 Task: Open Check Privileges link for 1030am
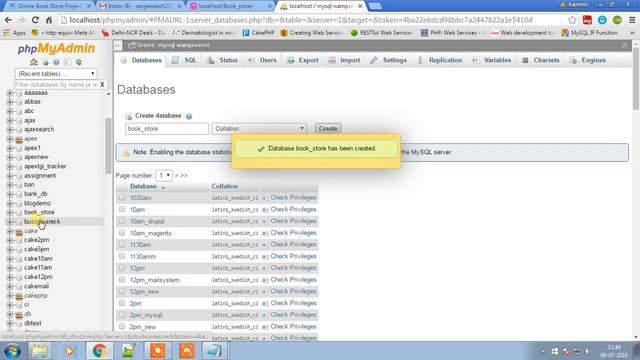click(293, 198)
